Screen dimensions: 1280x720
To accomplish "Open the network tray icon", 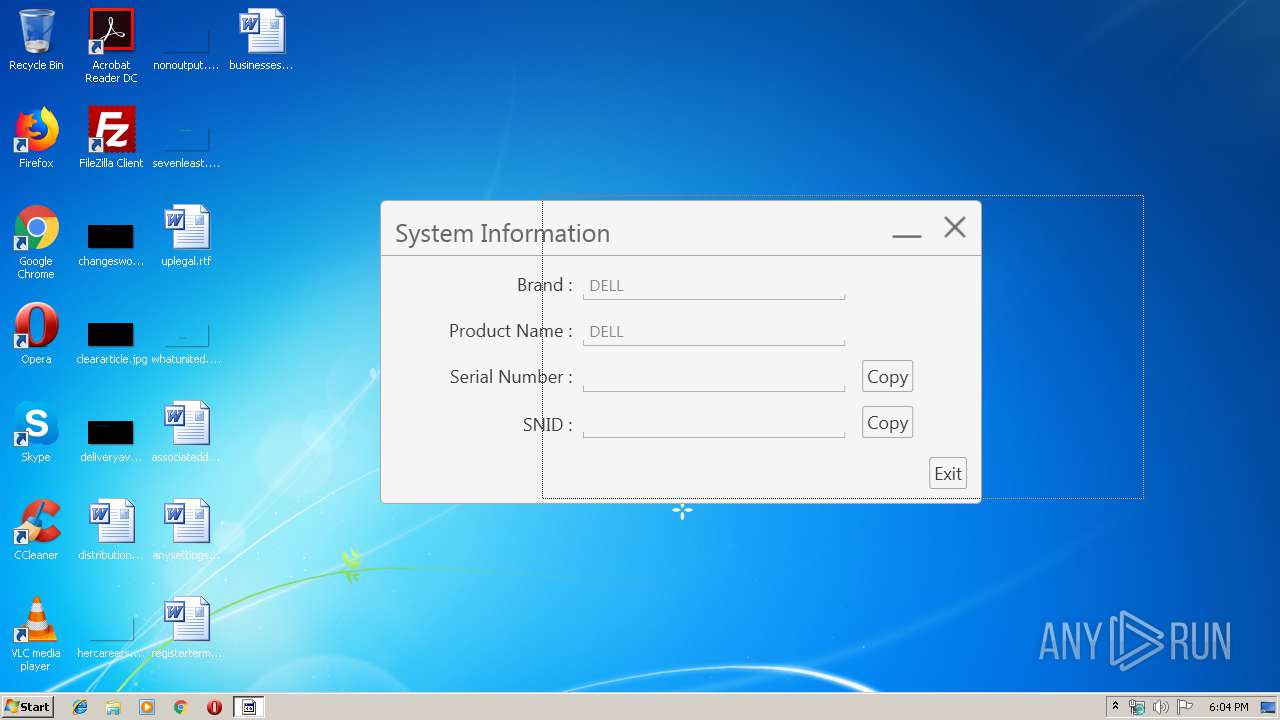I will point(1137,707).
